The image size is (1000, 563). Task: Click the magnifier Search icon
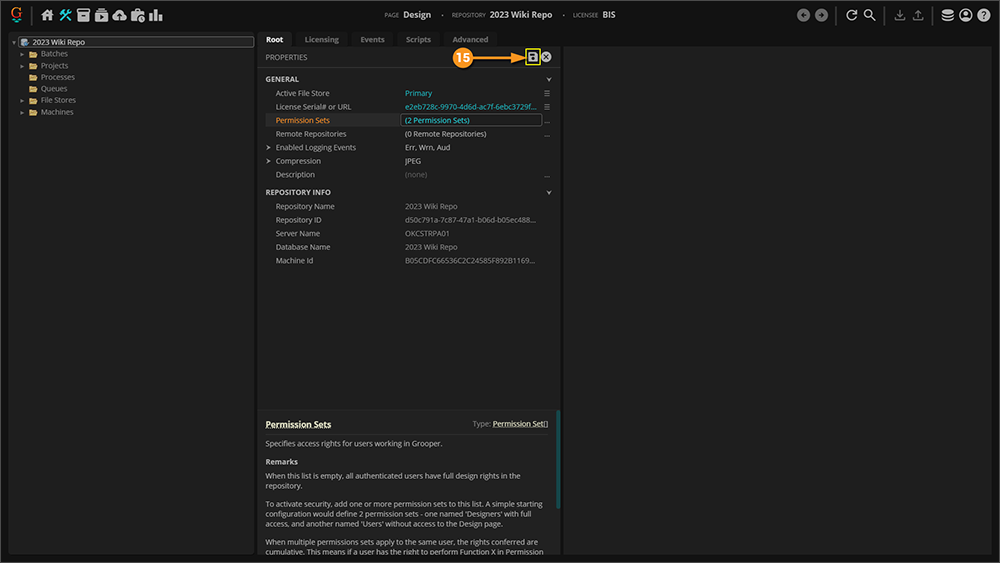pos(870,15)
